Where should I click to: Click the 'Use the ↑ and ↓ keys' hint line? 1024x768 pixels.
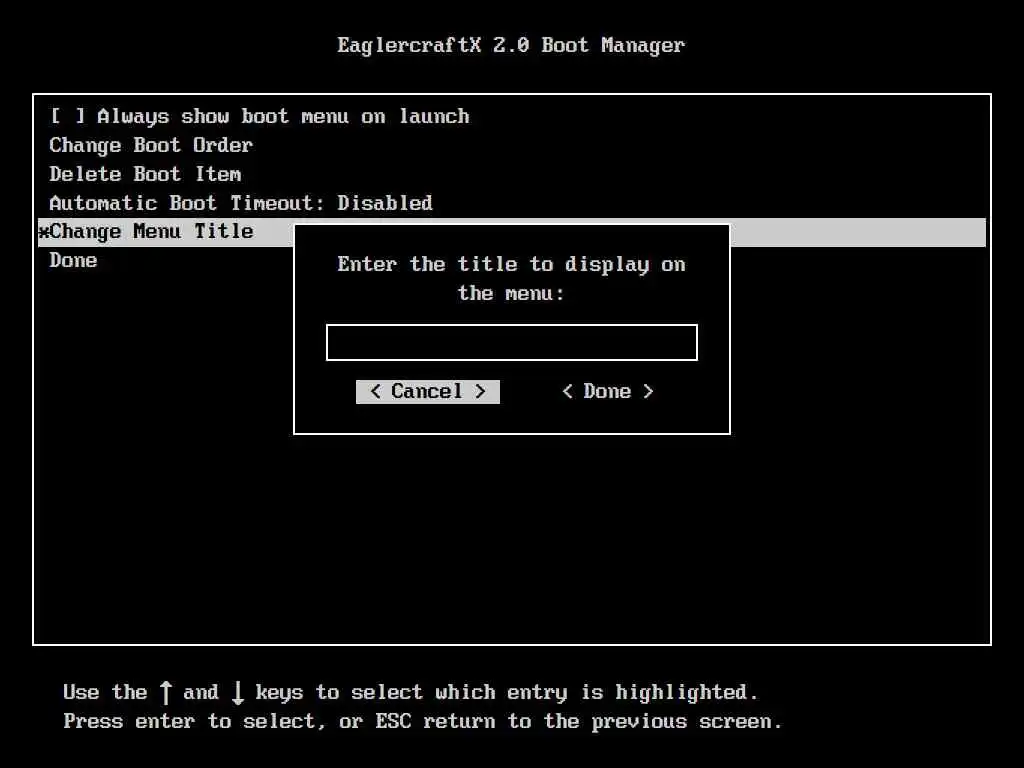[x=411, y=692]
